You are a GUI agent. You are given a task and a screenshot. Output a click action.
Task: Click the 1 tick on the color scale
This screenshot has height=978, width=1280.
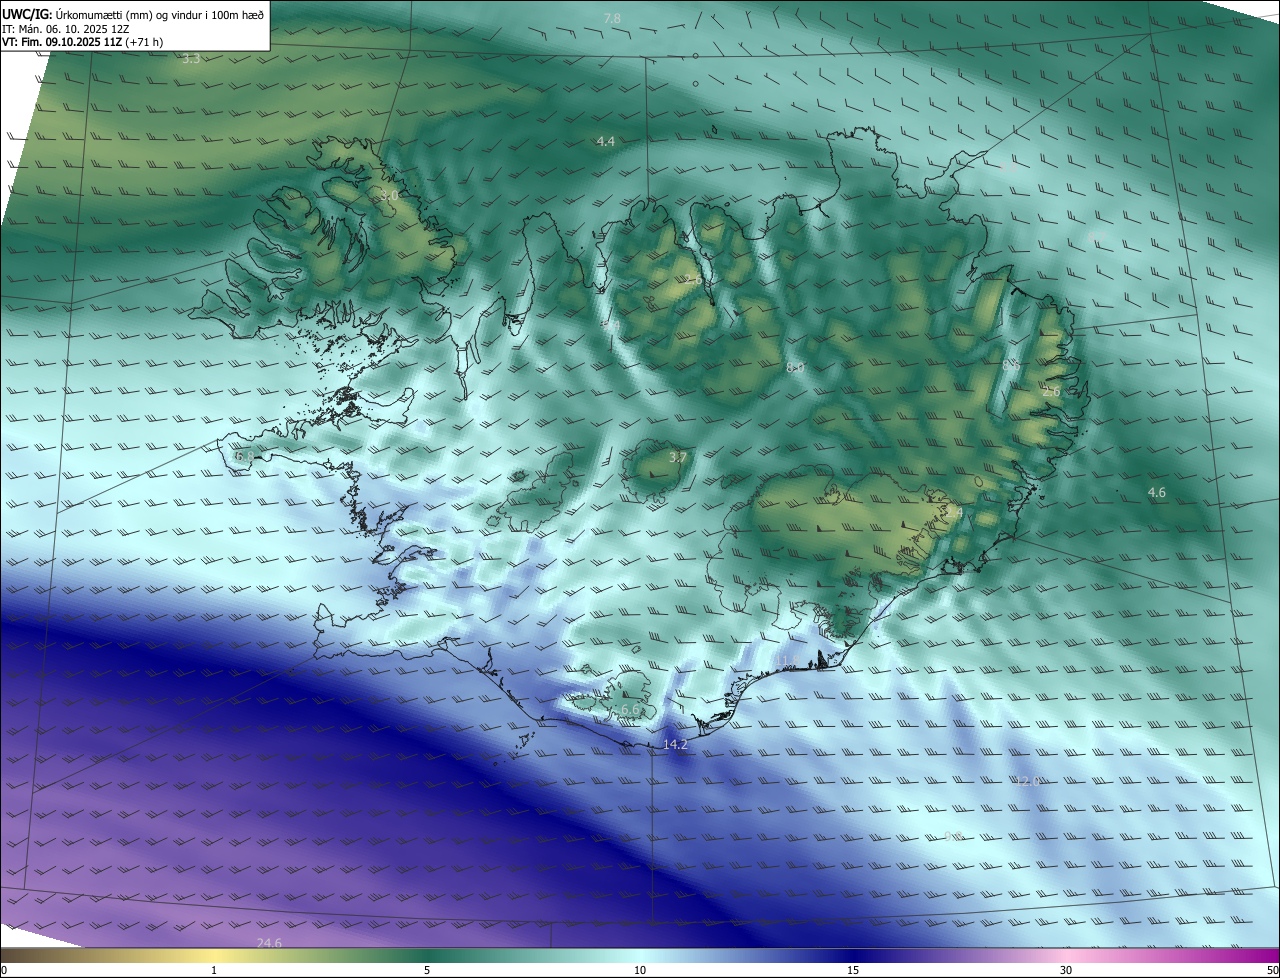coord(214,970)
